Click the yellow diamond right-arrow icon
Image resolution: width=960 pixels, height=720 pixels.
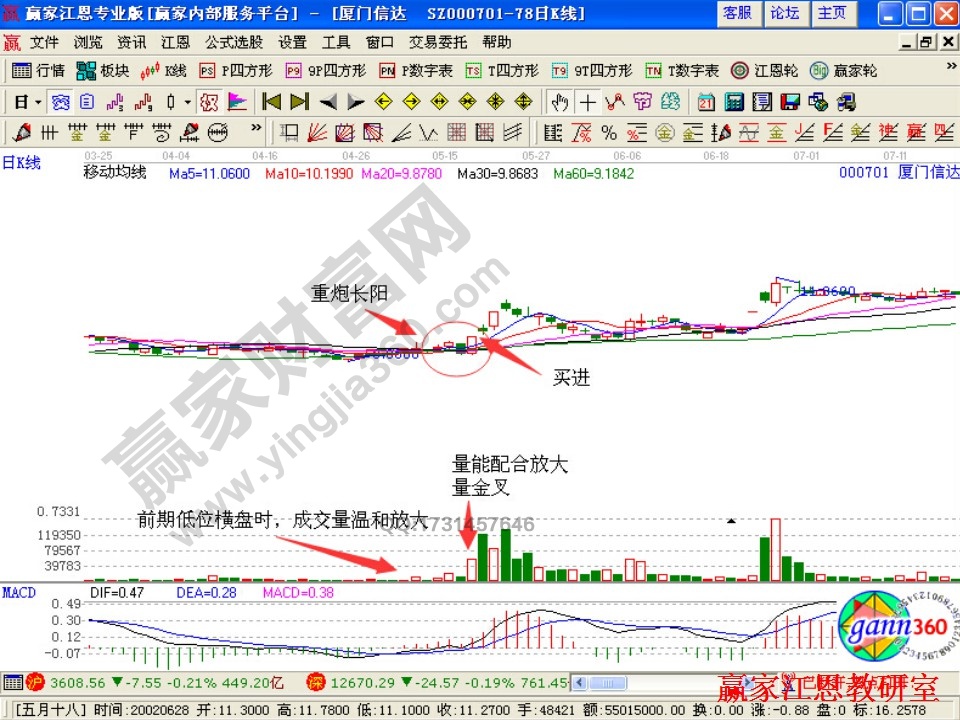(x=411, y=102)
